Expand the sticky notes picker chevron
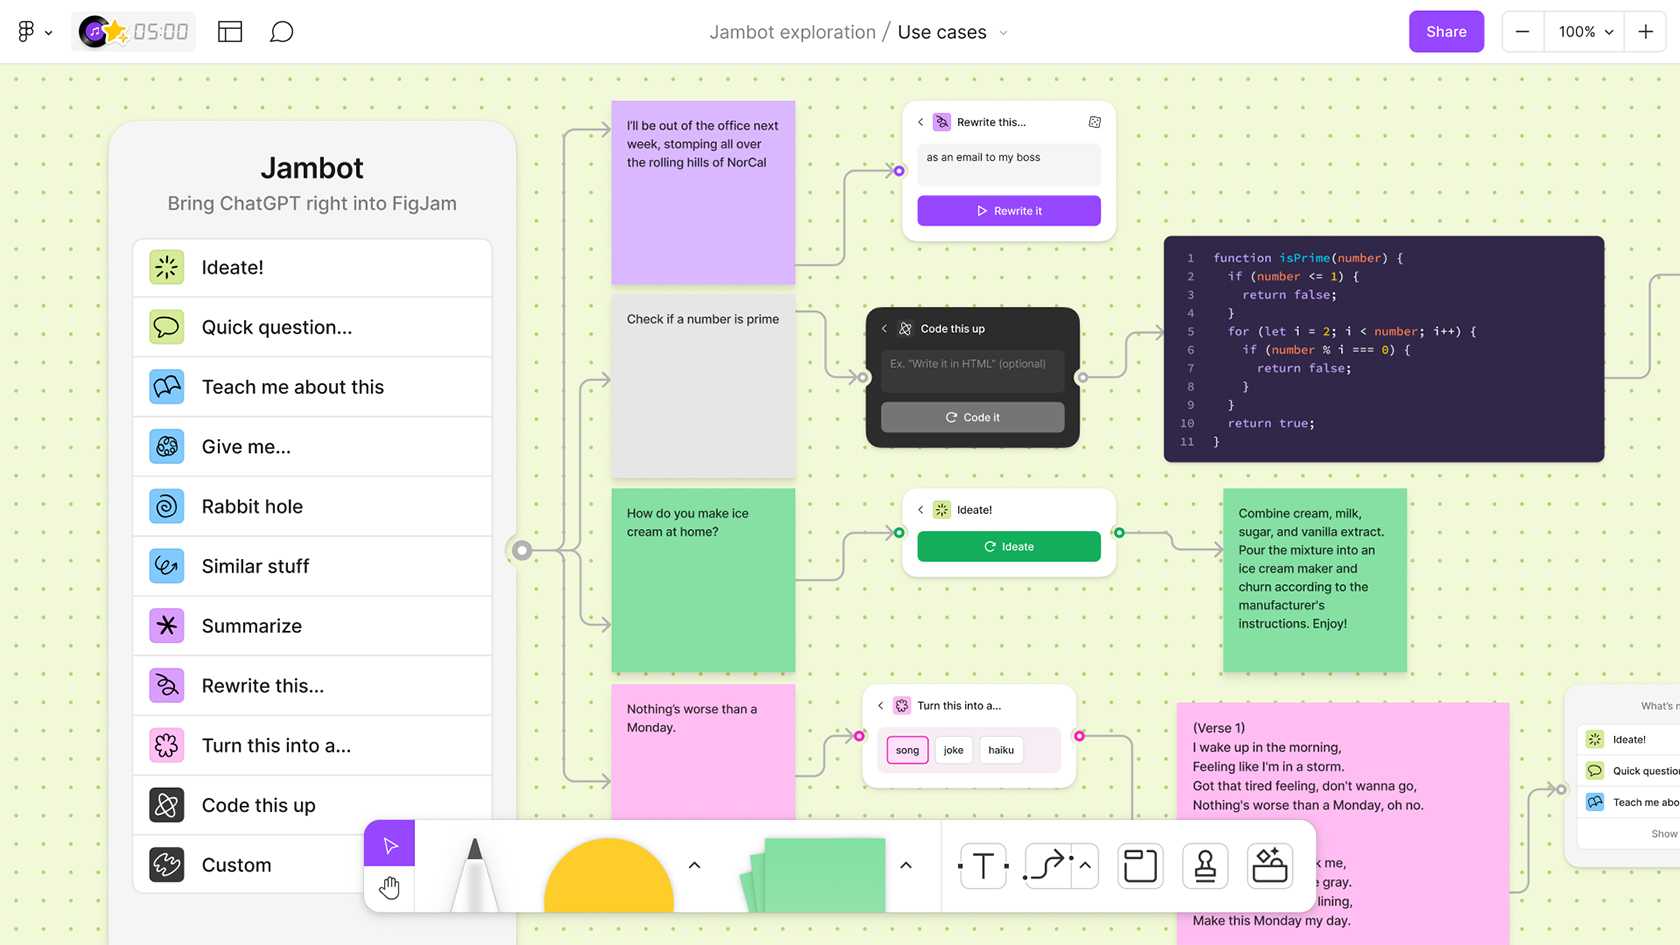Screen dimensions: 1680x945 point(906,866)
